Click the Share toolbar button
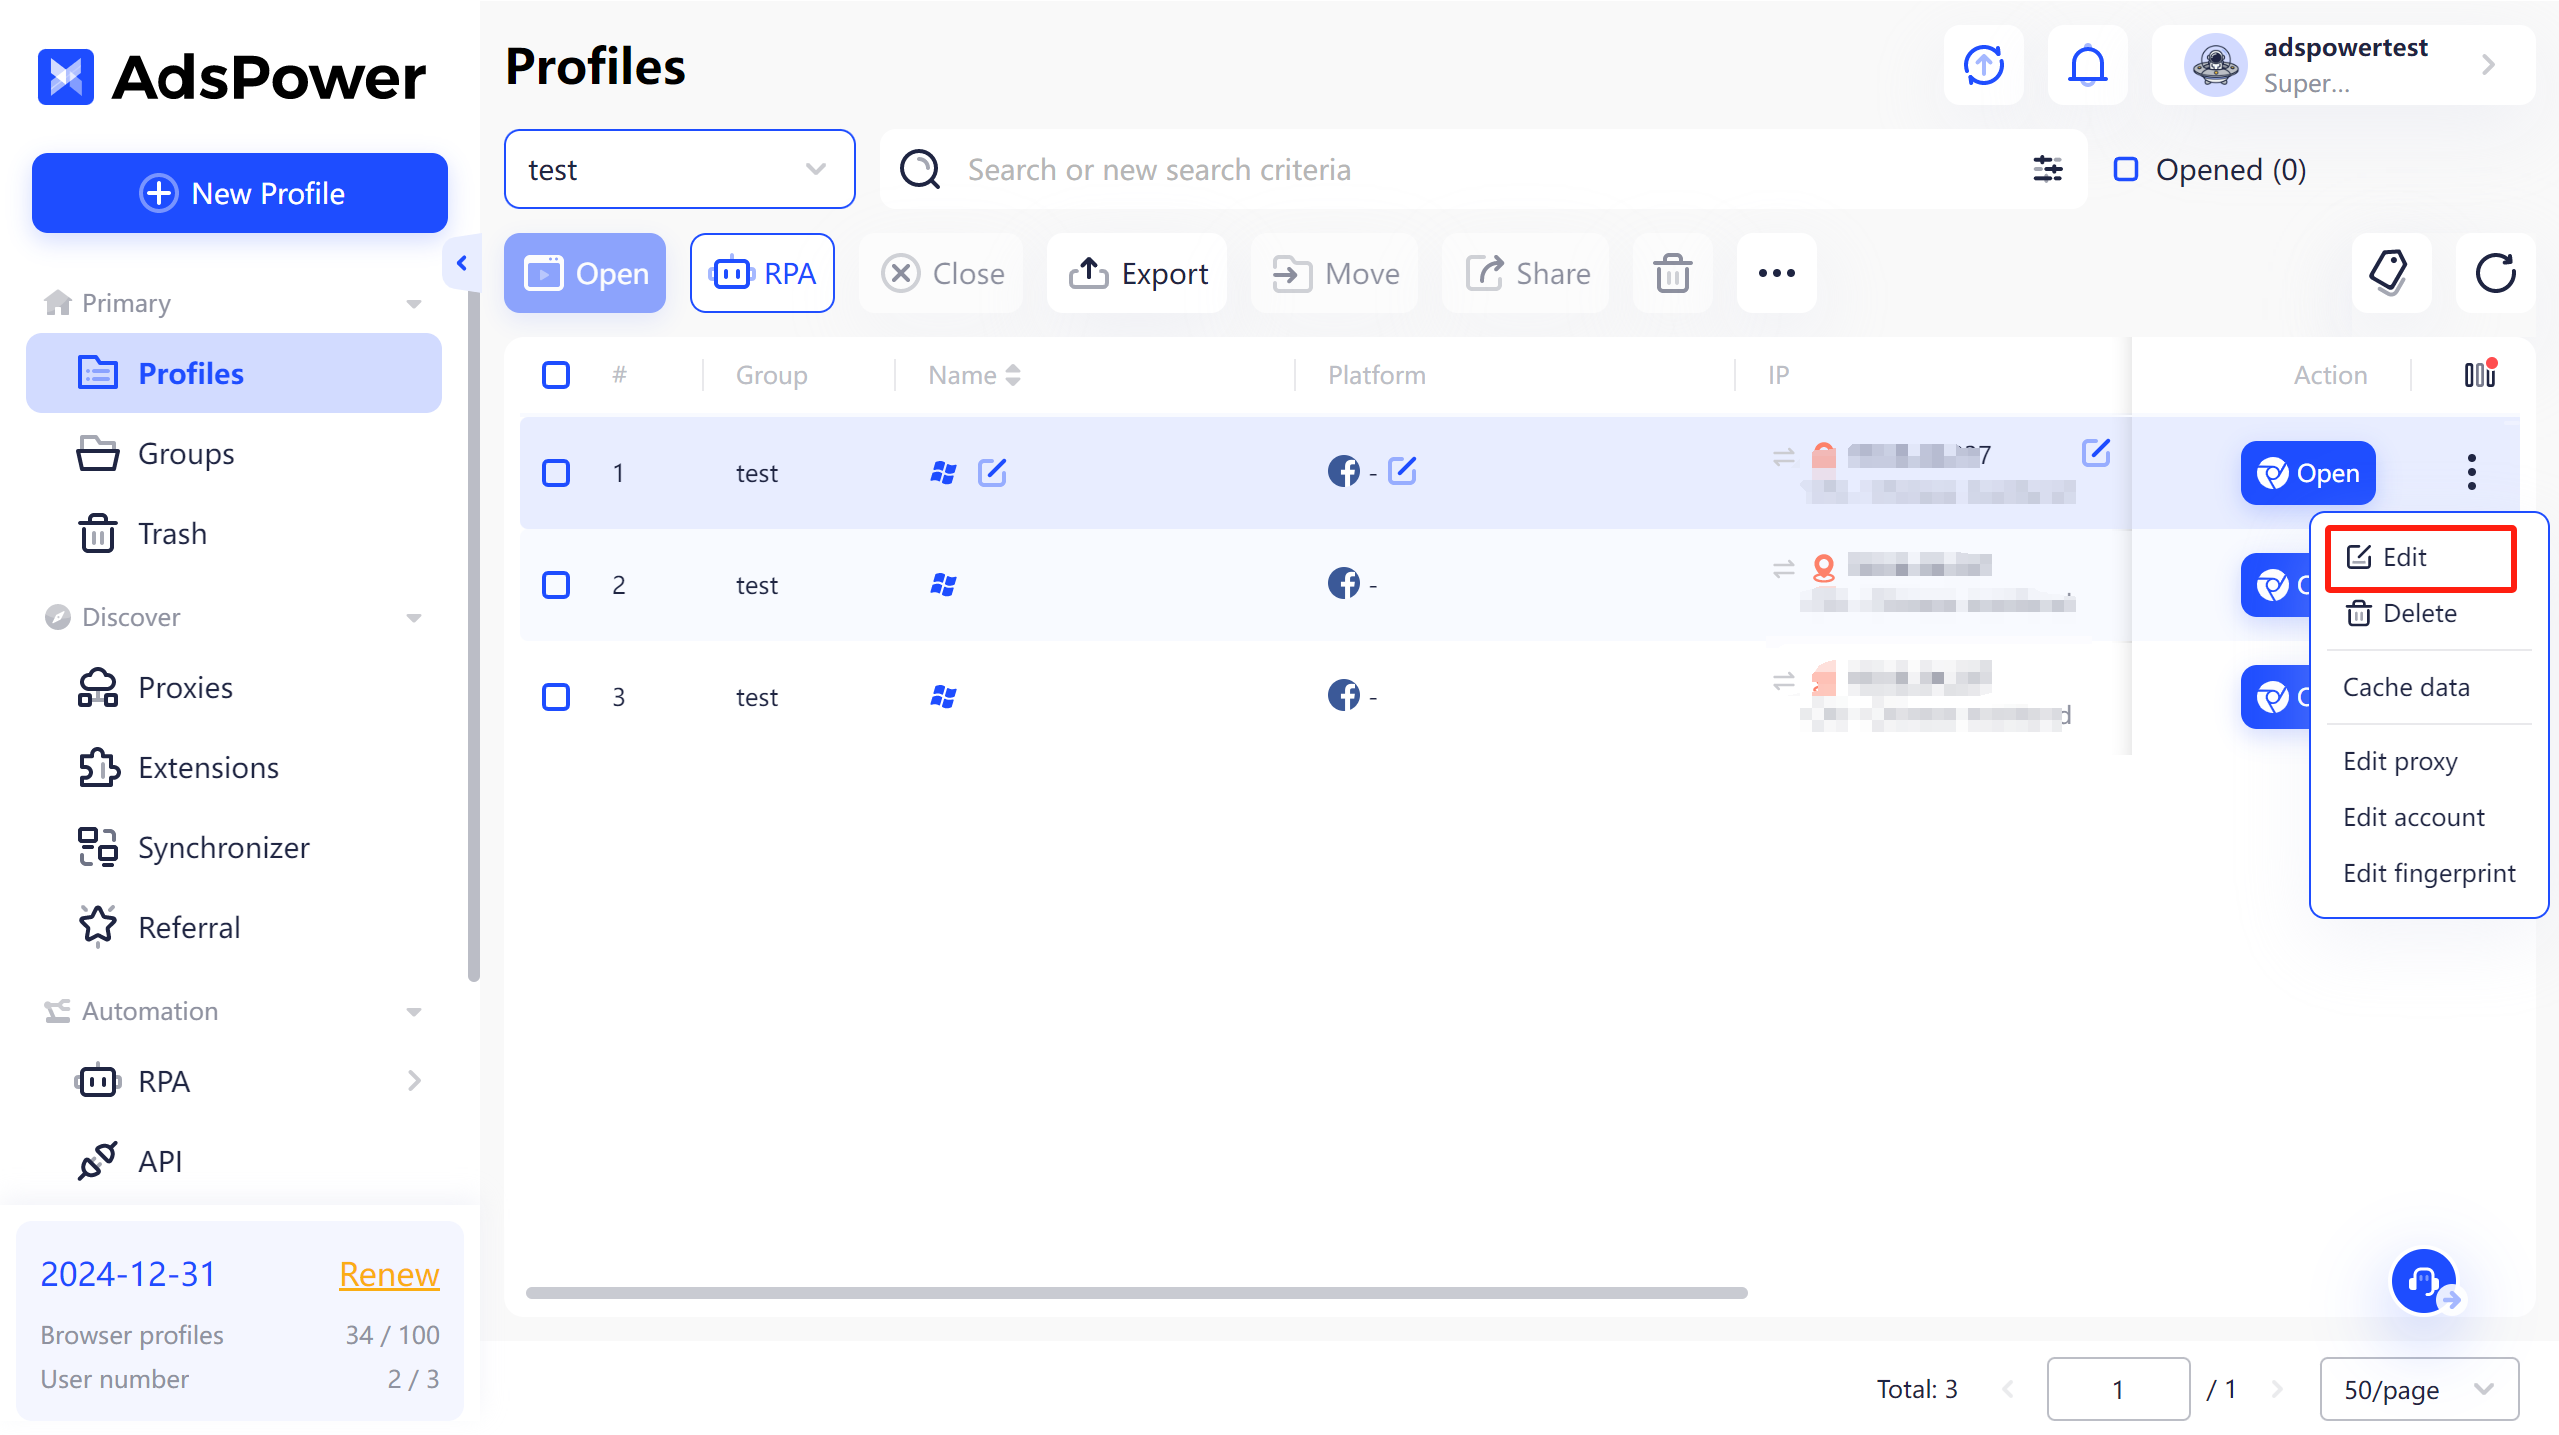The width and height of the screenshot is (2559, 1435). point(1526,273)
